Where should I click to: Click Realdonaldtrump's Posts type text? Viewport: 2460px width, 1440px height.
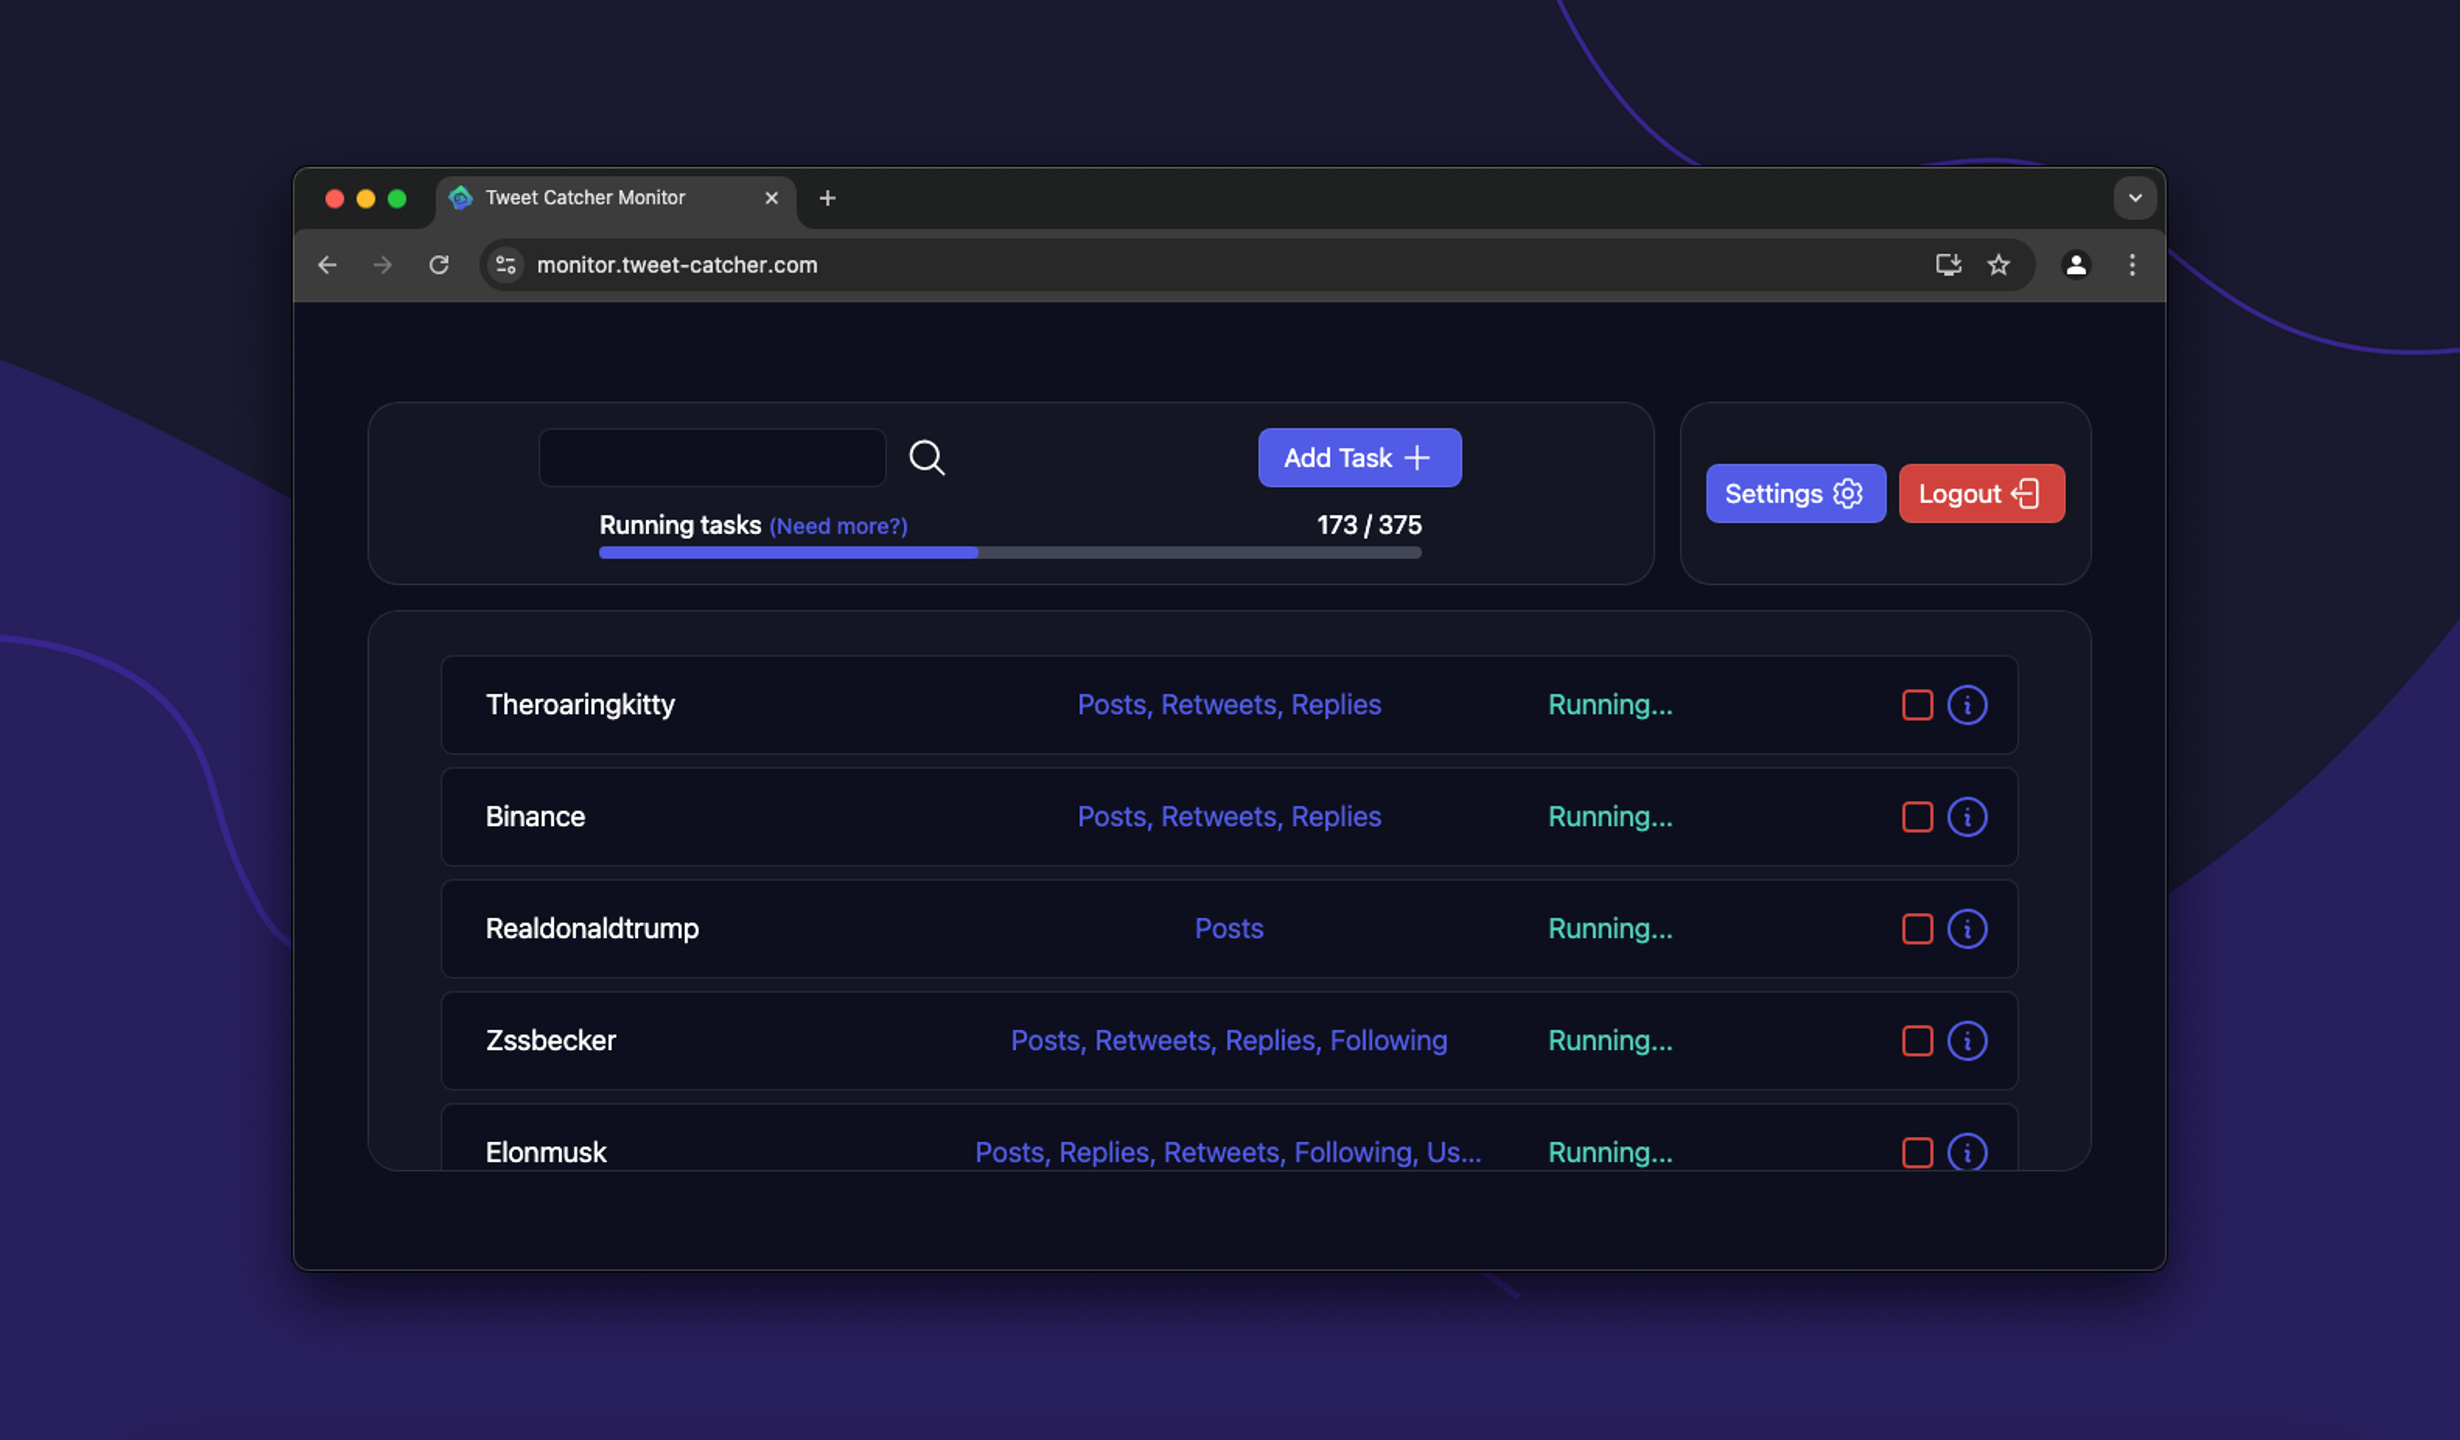[x=1229, y=929]
